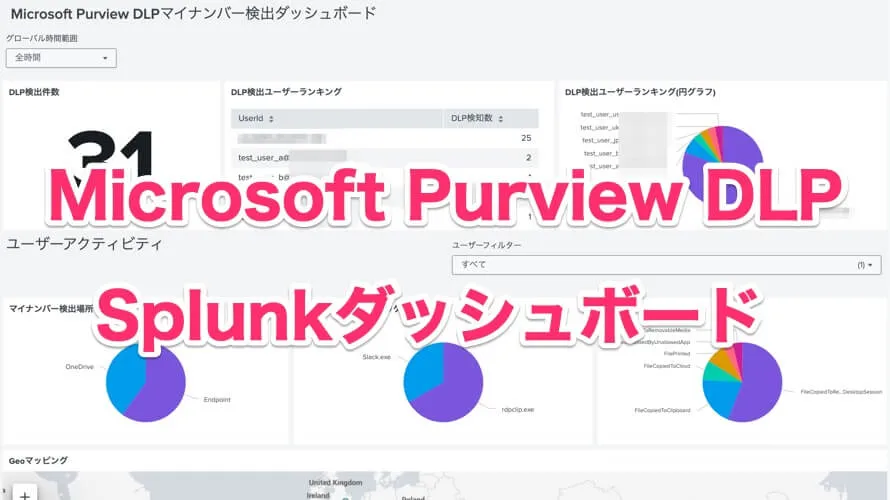
Task: Click the FileCopiedToClipboard label
Action: pos(662,410)
